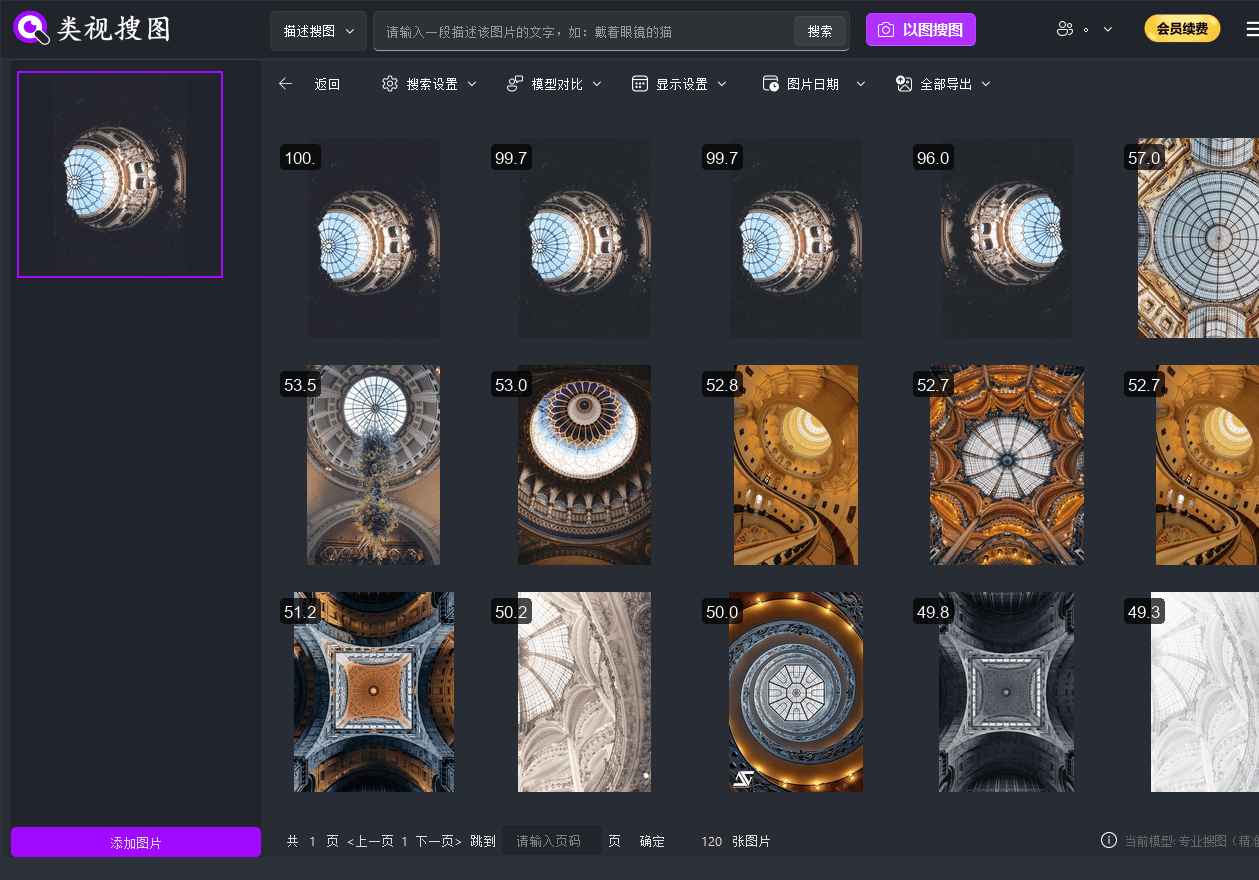
Task: Click the user account icon
Action: pos(1064,30)
